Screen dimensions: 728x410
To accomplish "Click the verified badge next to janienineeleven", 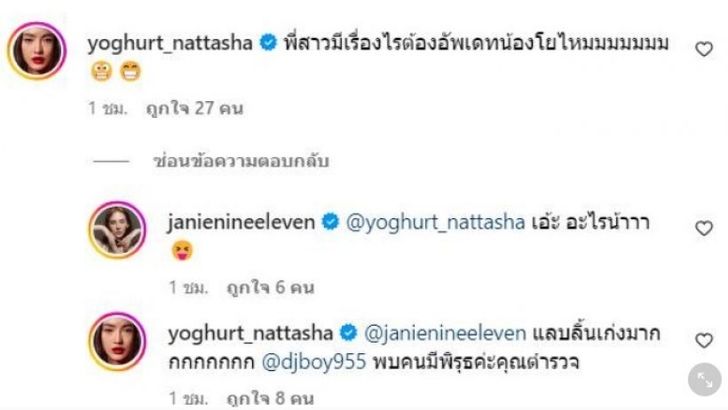I will (x=331, y=222).
